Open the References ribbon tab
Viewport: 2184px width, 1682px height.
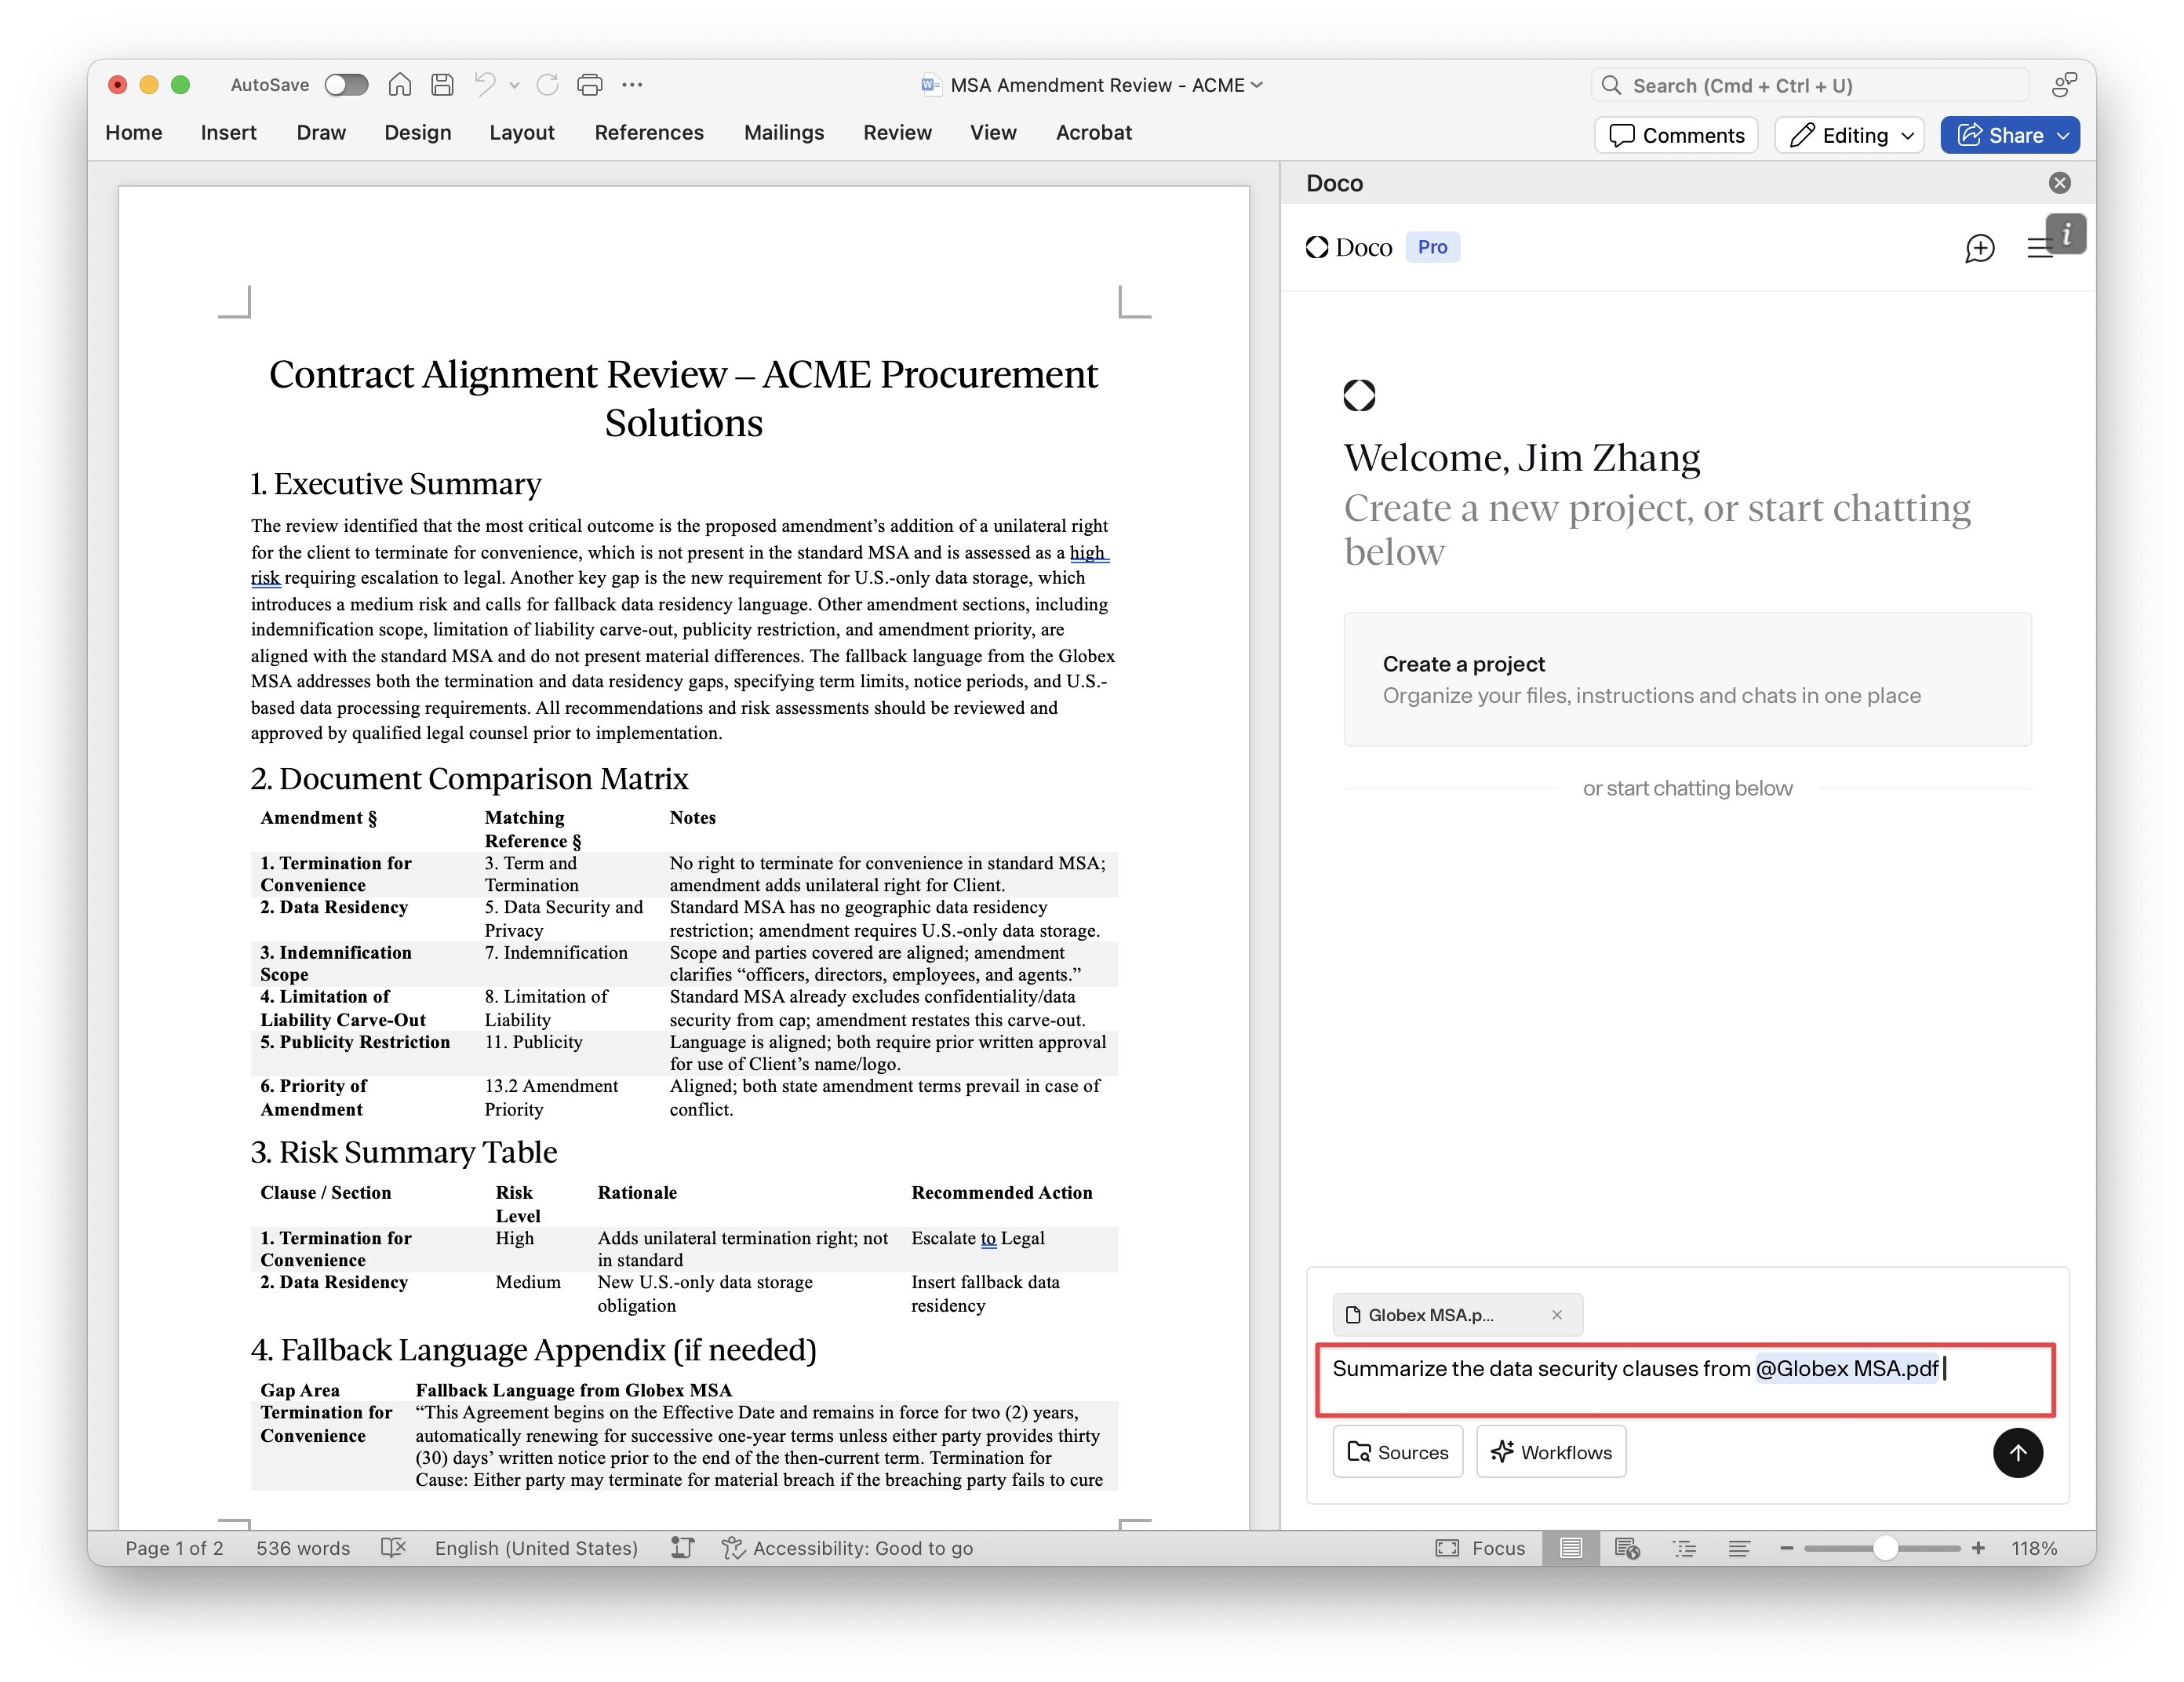click(649, 132)
